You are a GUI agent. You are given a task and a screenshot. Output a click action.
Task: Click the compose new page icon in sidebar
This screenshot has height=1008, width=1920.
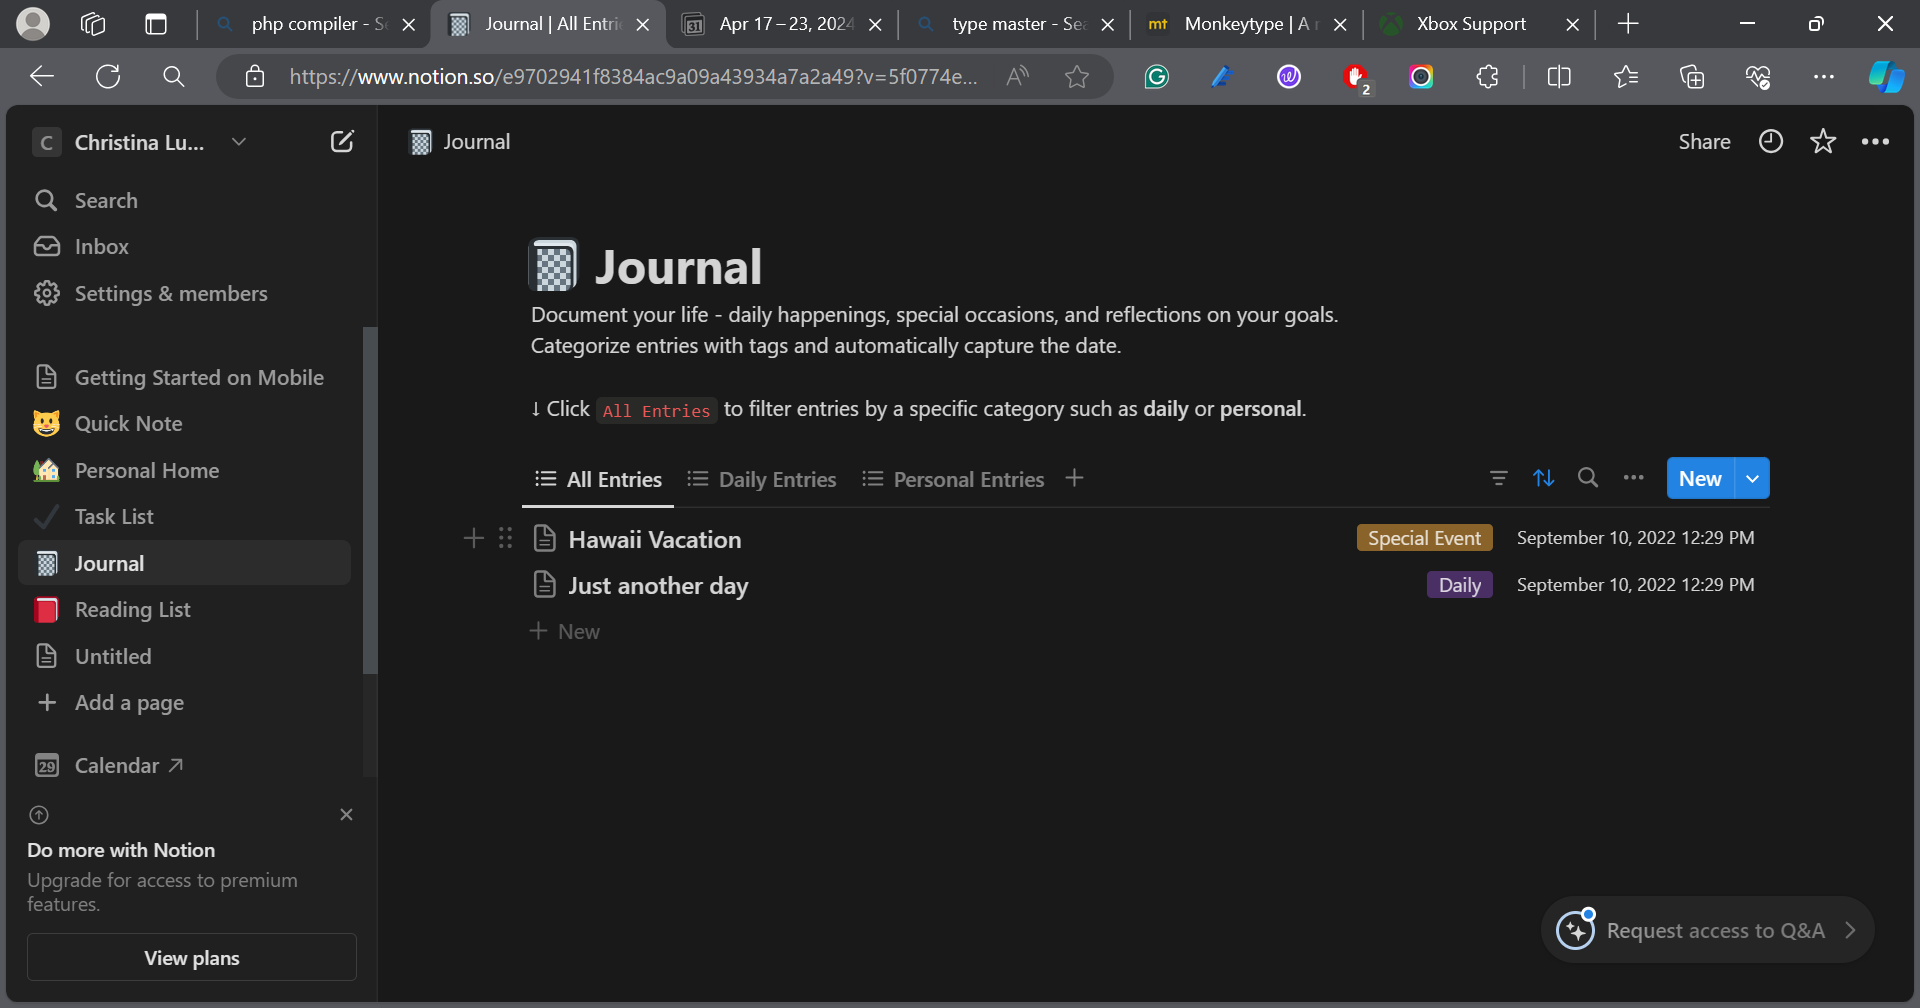342,142
